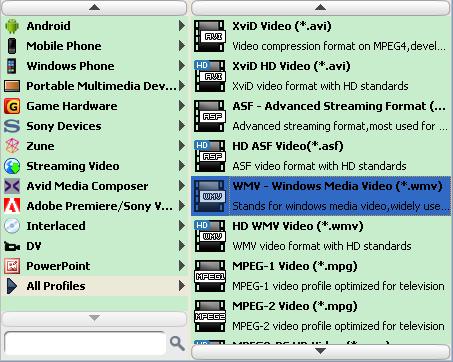This screenshot has height=362, width=453.
Task: Click 'MPEG-2 video profile optimized for television' text
Action: tap(338, 326)
